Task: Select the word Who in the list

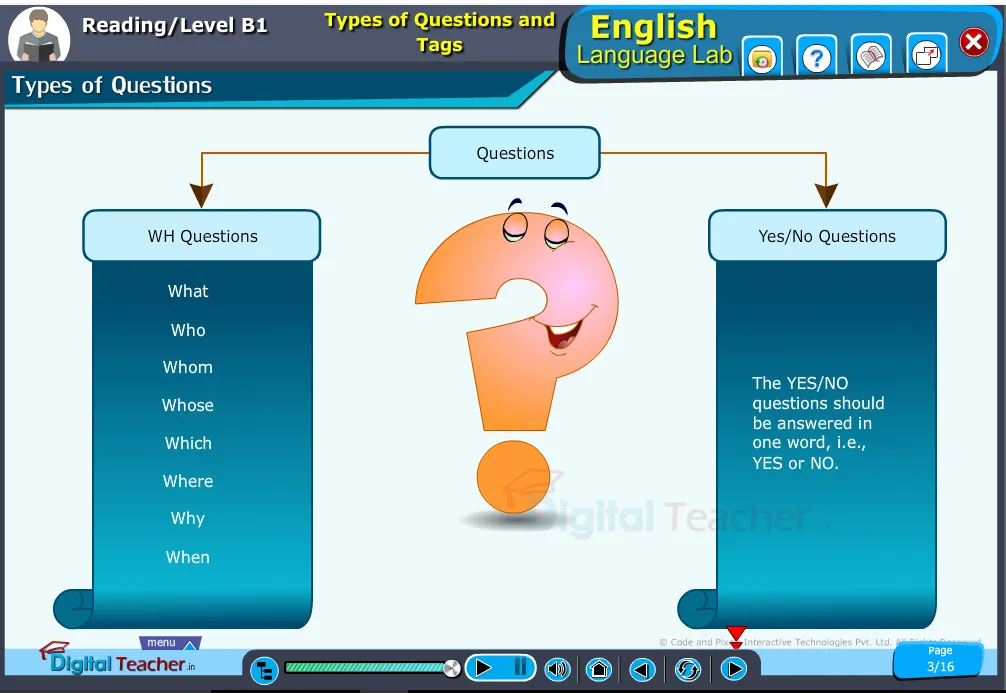Action: 188,330
